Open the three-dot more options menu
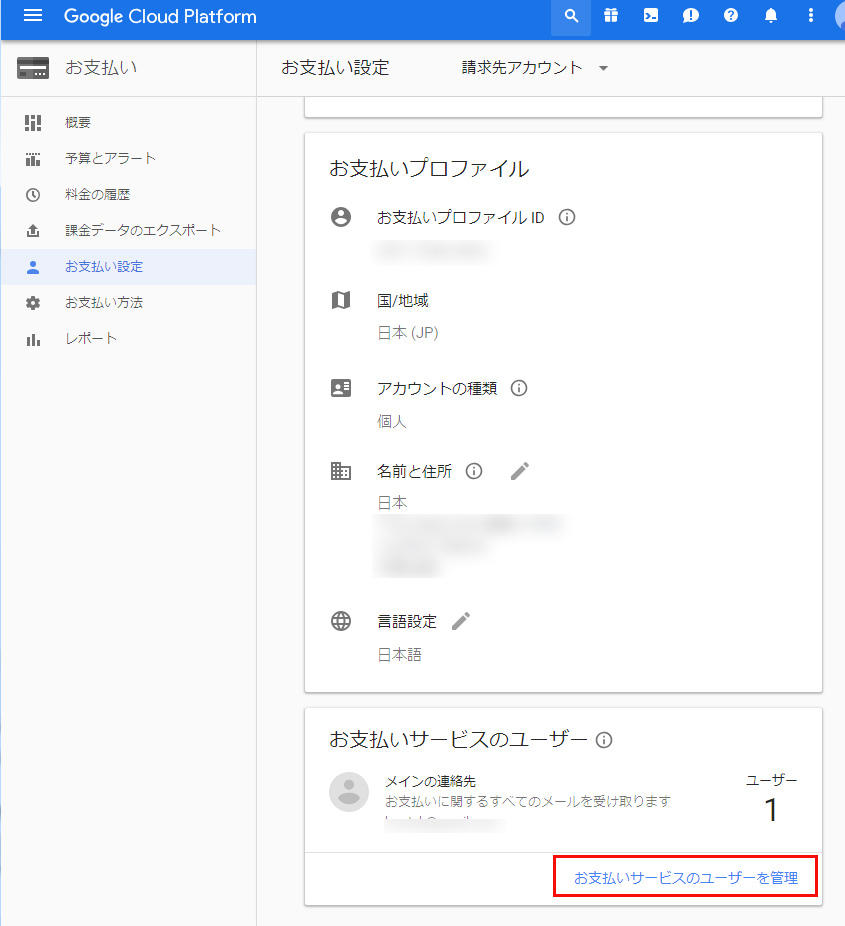Screen dimensions: 845x926 (811, 15)
